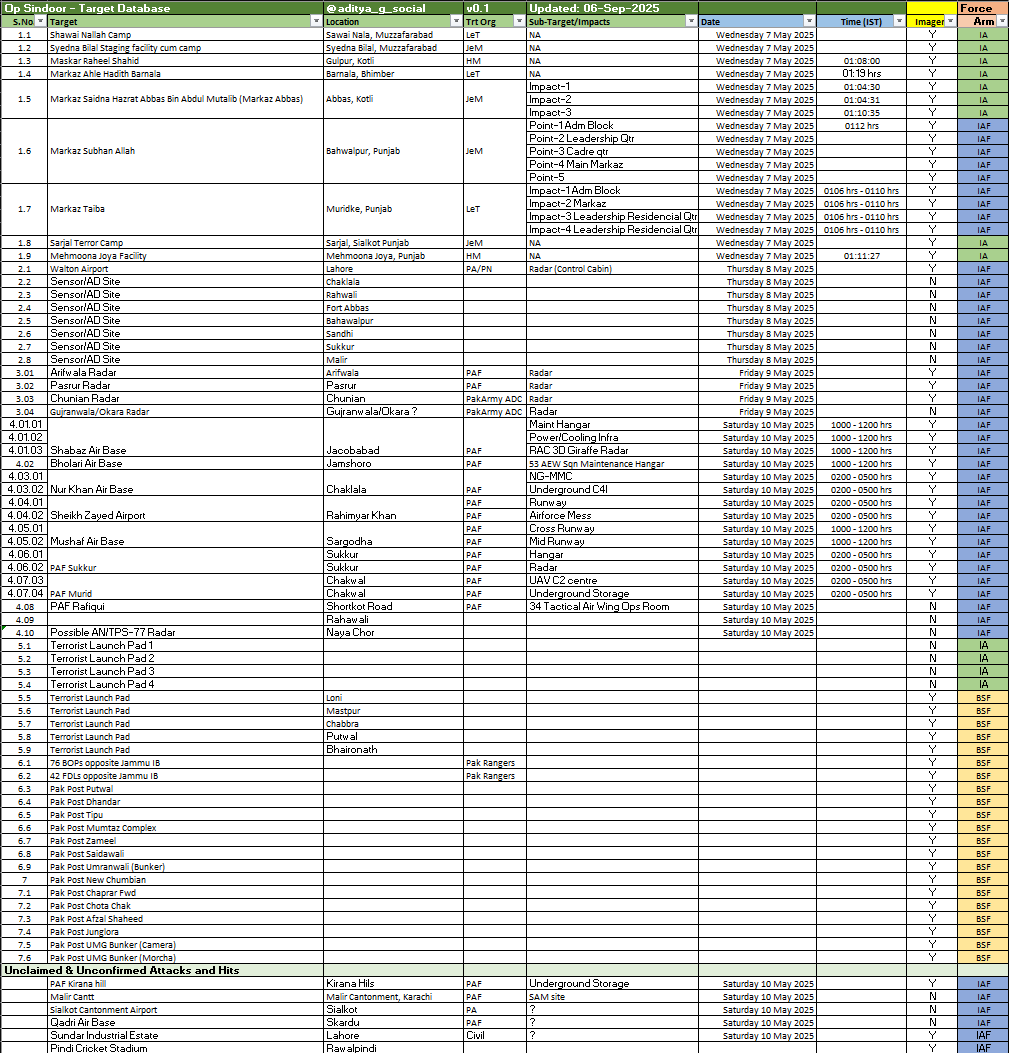
Task: Open the Target column filter dropdown
Action: [x=316, y=21]
